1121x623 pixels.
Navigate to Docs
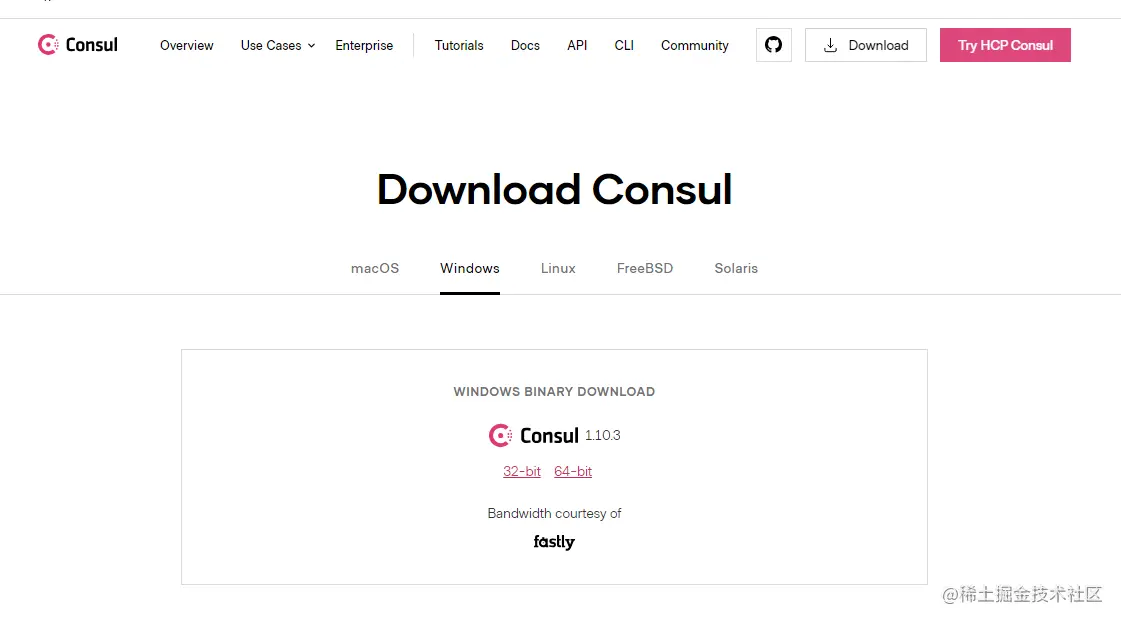tap(525, 45)
